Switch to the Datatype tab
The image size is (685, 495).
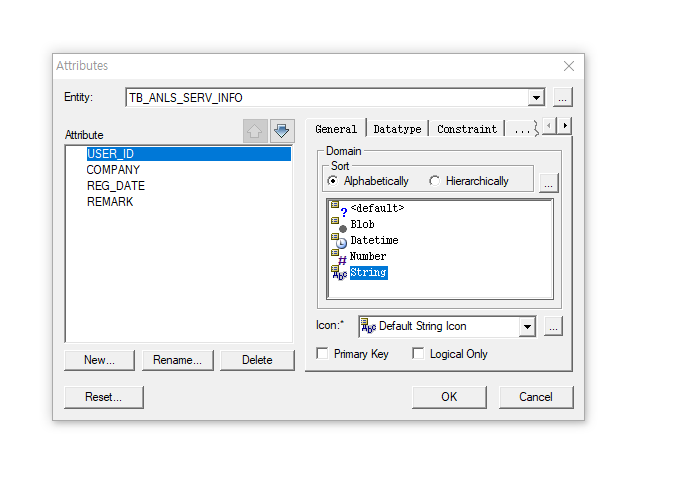pyautogui.click(x=397, y=129)
